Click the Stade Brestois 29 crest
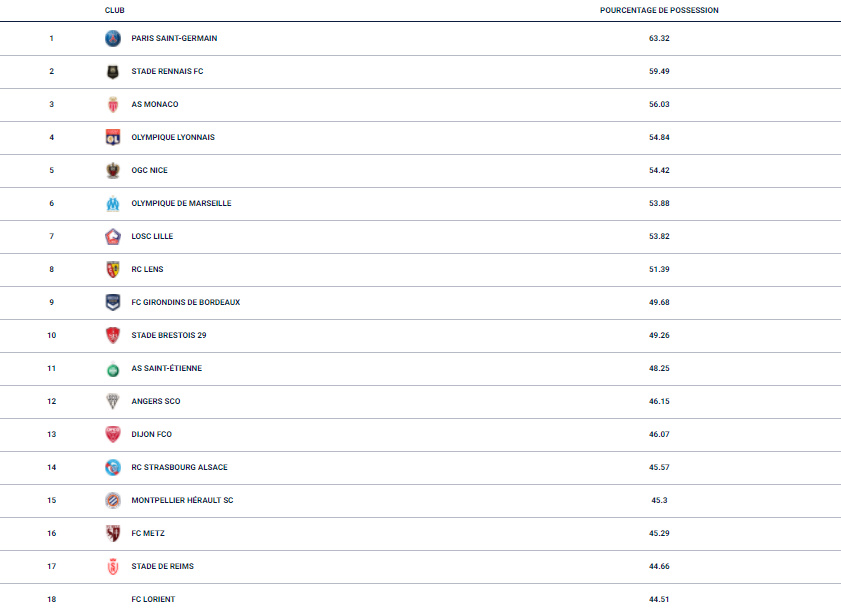841x611 pixels. (113, 335)
